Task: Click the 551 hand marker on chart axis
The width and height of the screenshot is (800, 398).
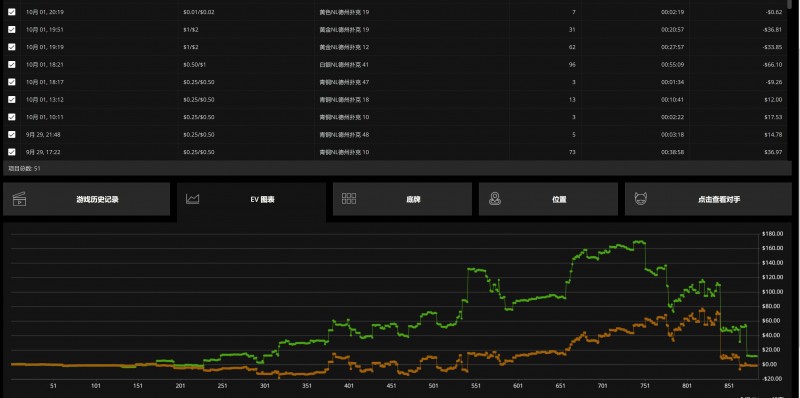Action: (476, 386)
